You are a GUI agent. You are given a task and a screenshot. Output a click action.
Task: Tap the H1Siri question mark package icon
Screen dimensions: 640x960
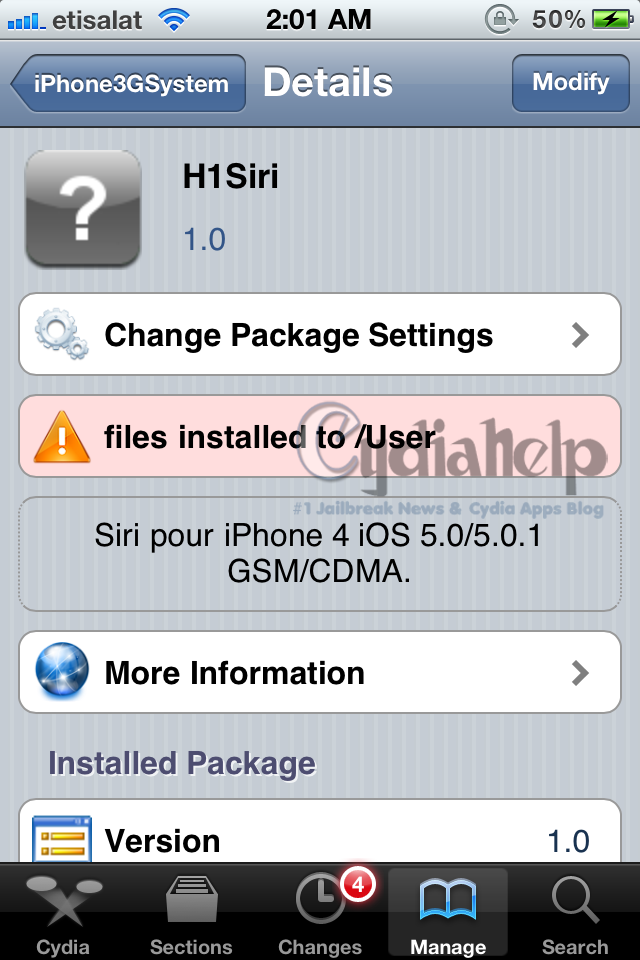pos(83,208)
